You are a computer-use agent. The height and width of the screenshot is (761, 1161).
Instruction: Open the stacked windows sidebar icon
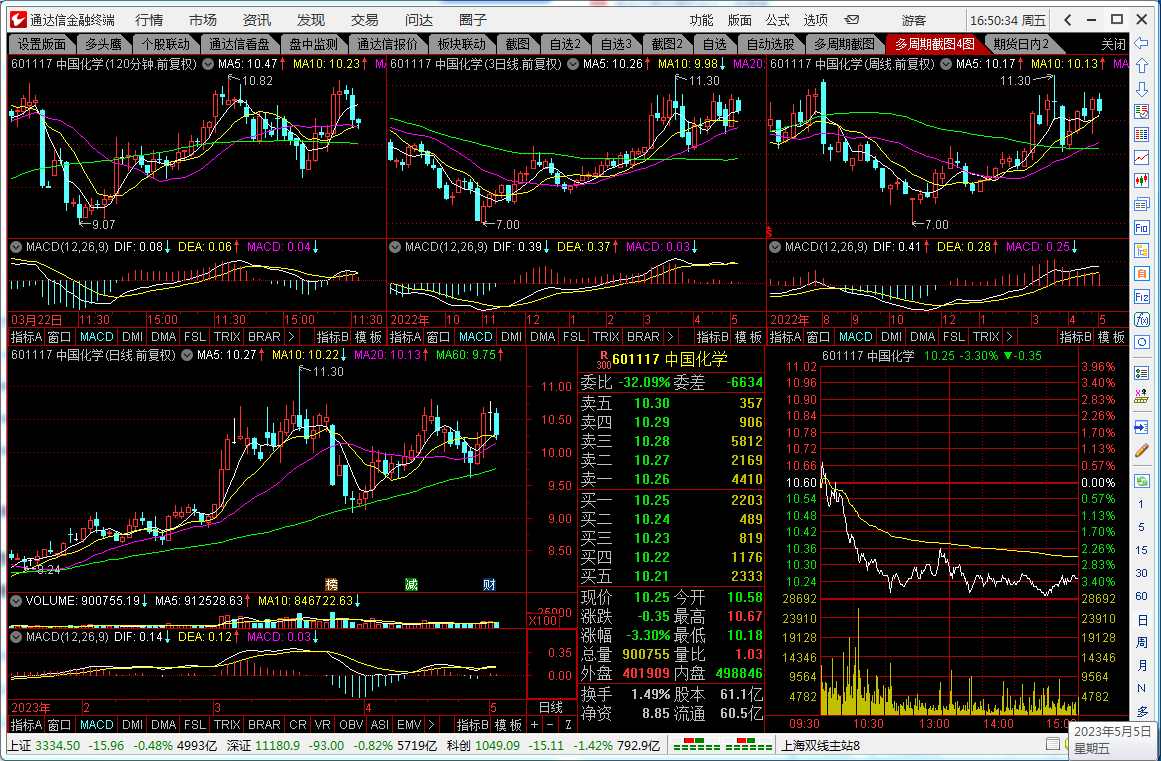[1141, 204]
